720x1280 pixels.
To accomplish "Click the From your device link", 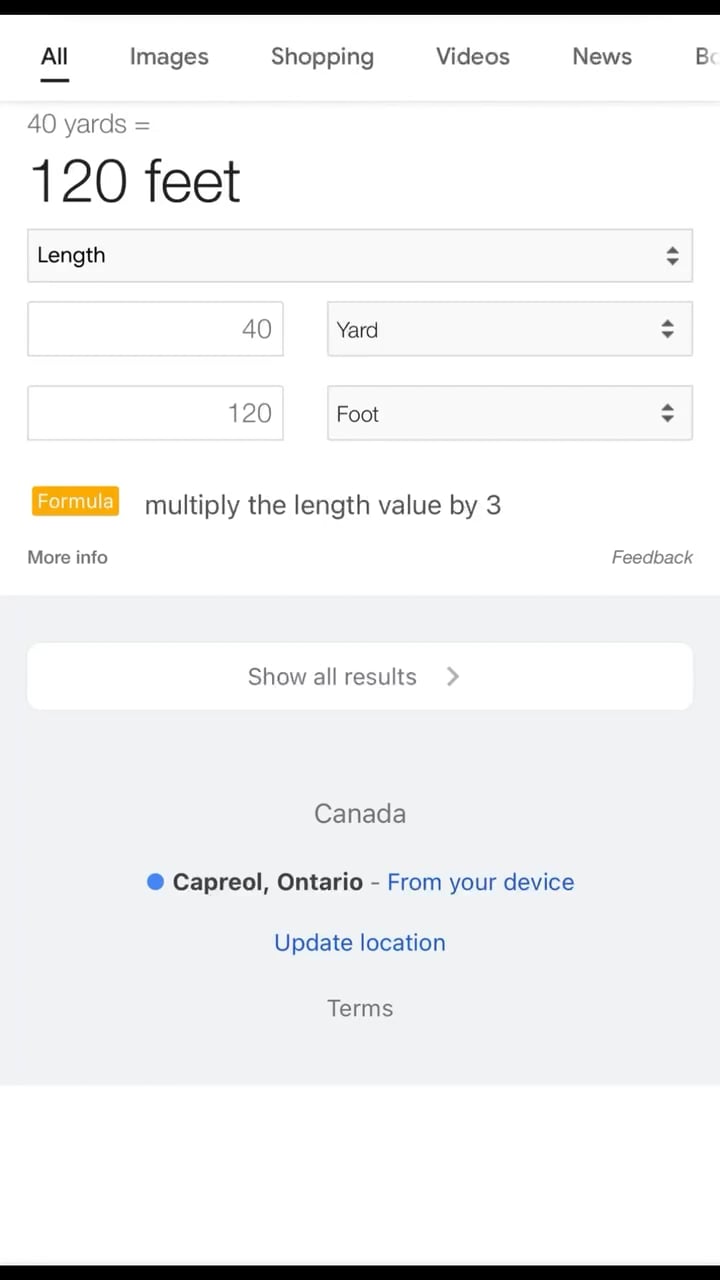I will 480,882.
